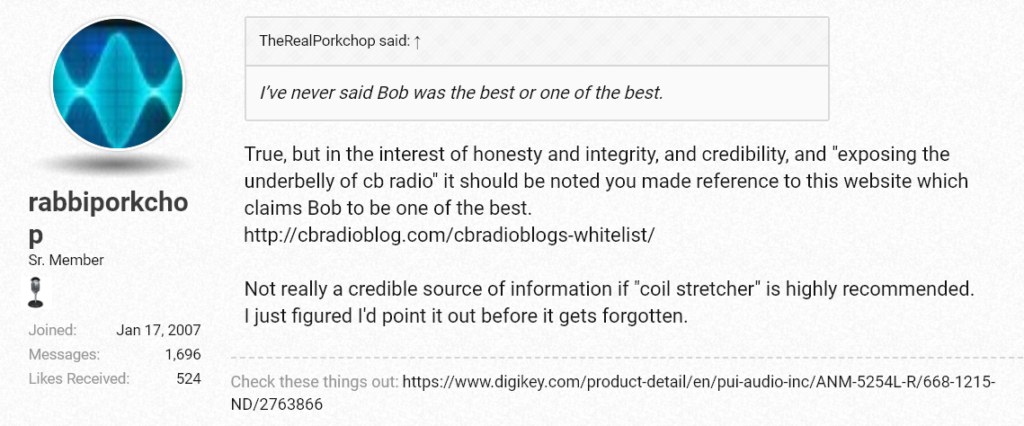Open the cbradioblog.com whitelist link

click(449, 235)
